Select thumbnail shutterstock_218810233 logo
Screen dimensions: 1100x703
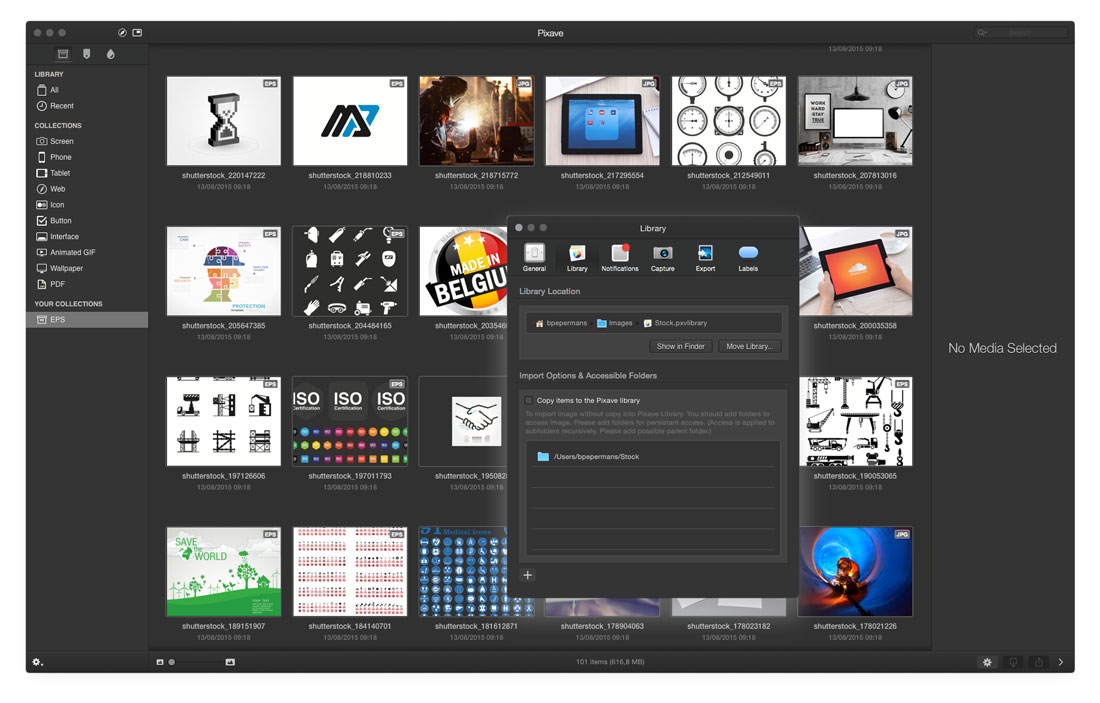click(350, 121)
